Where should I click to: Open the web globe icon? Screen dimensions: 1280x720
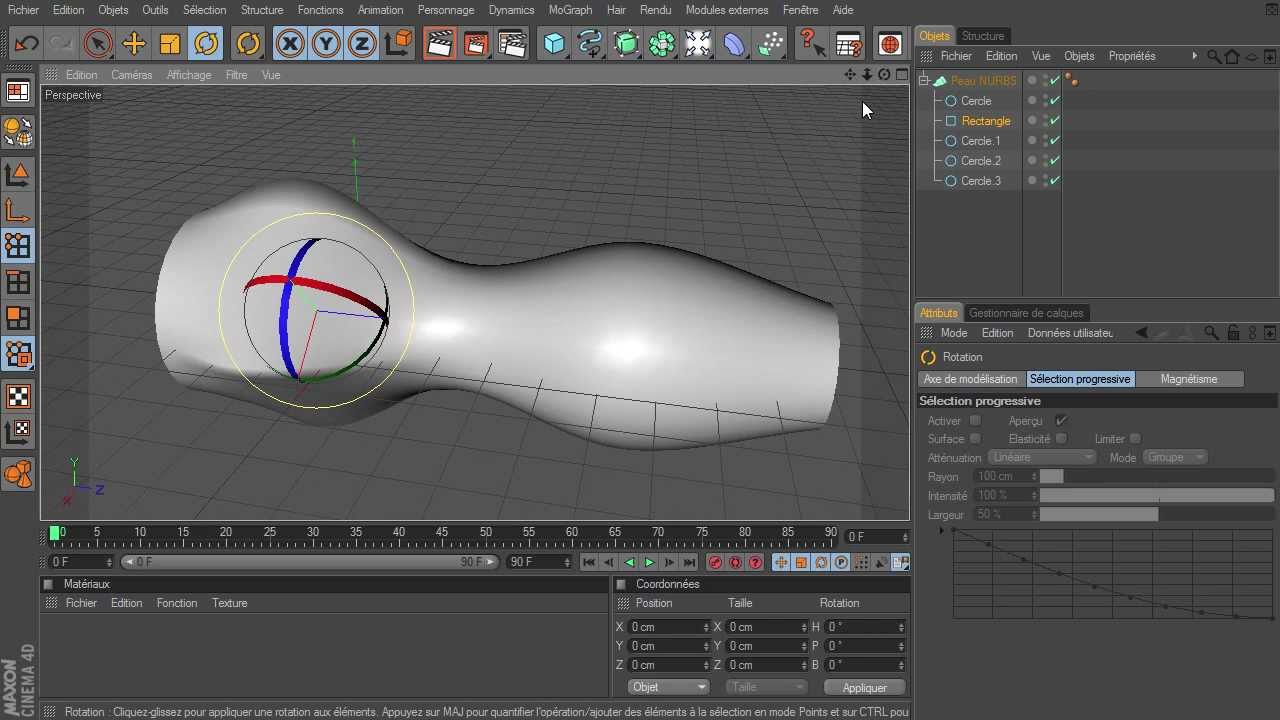tap(890, 44)
